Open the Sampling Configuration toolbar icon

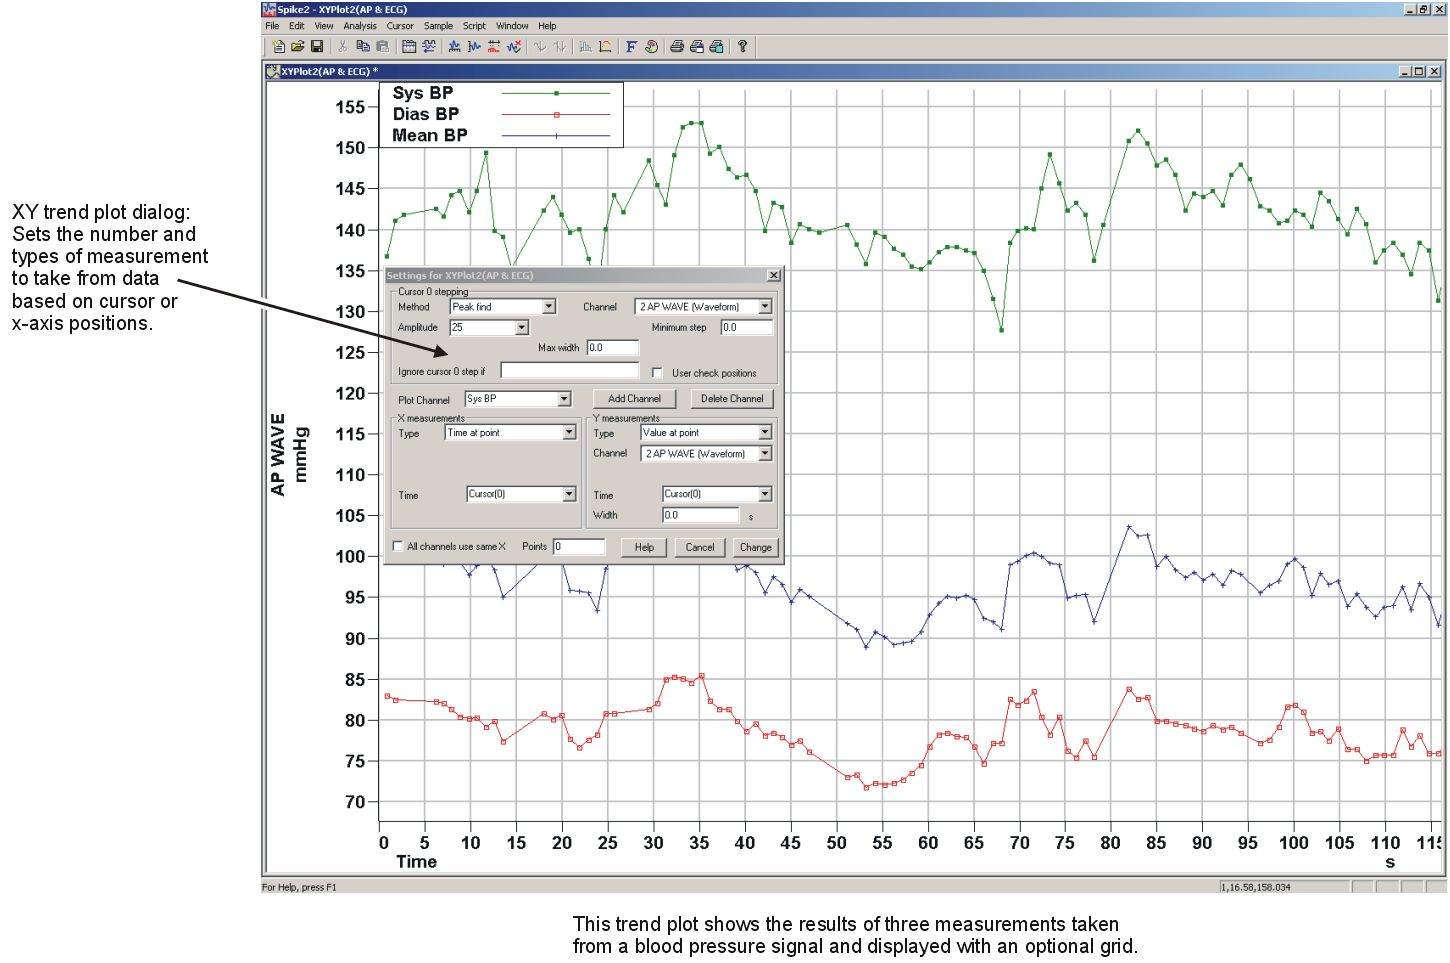(x=410, y=46)
